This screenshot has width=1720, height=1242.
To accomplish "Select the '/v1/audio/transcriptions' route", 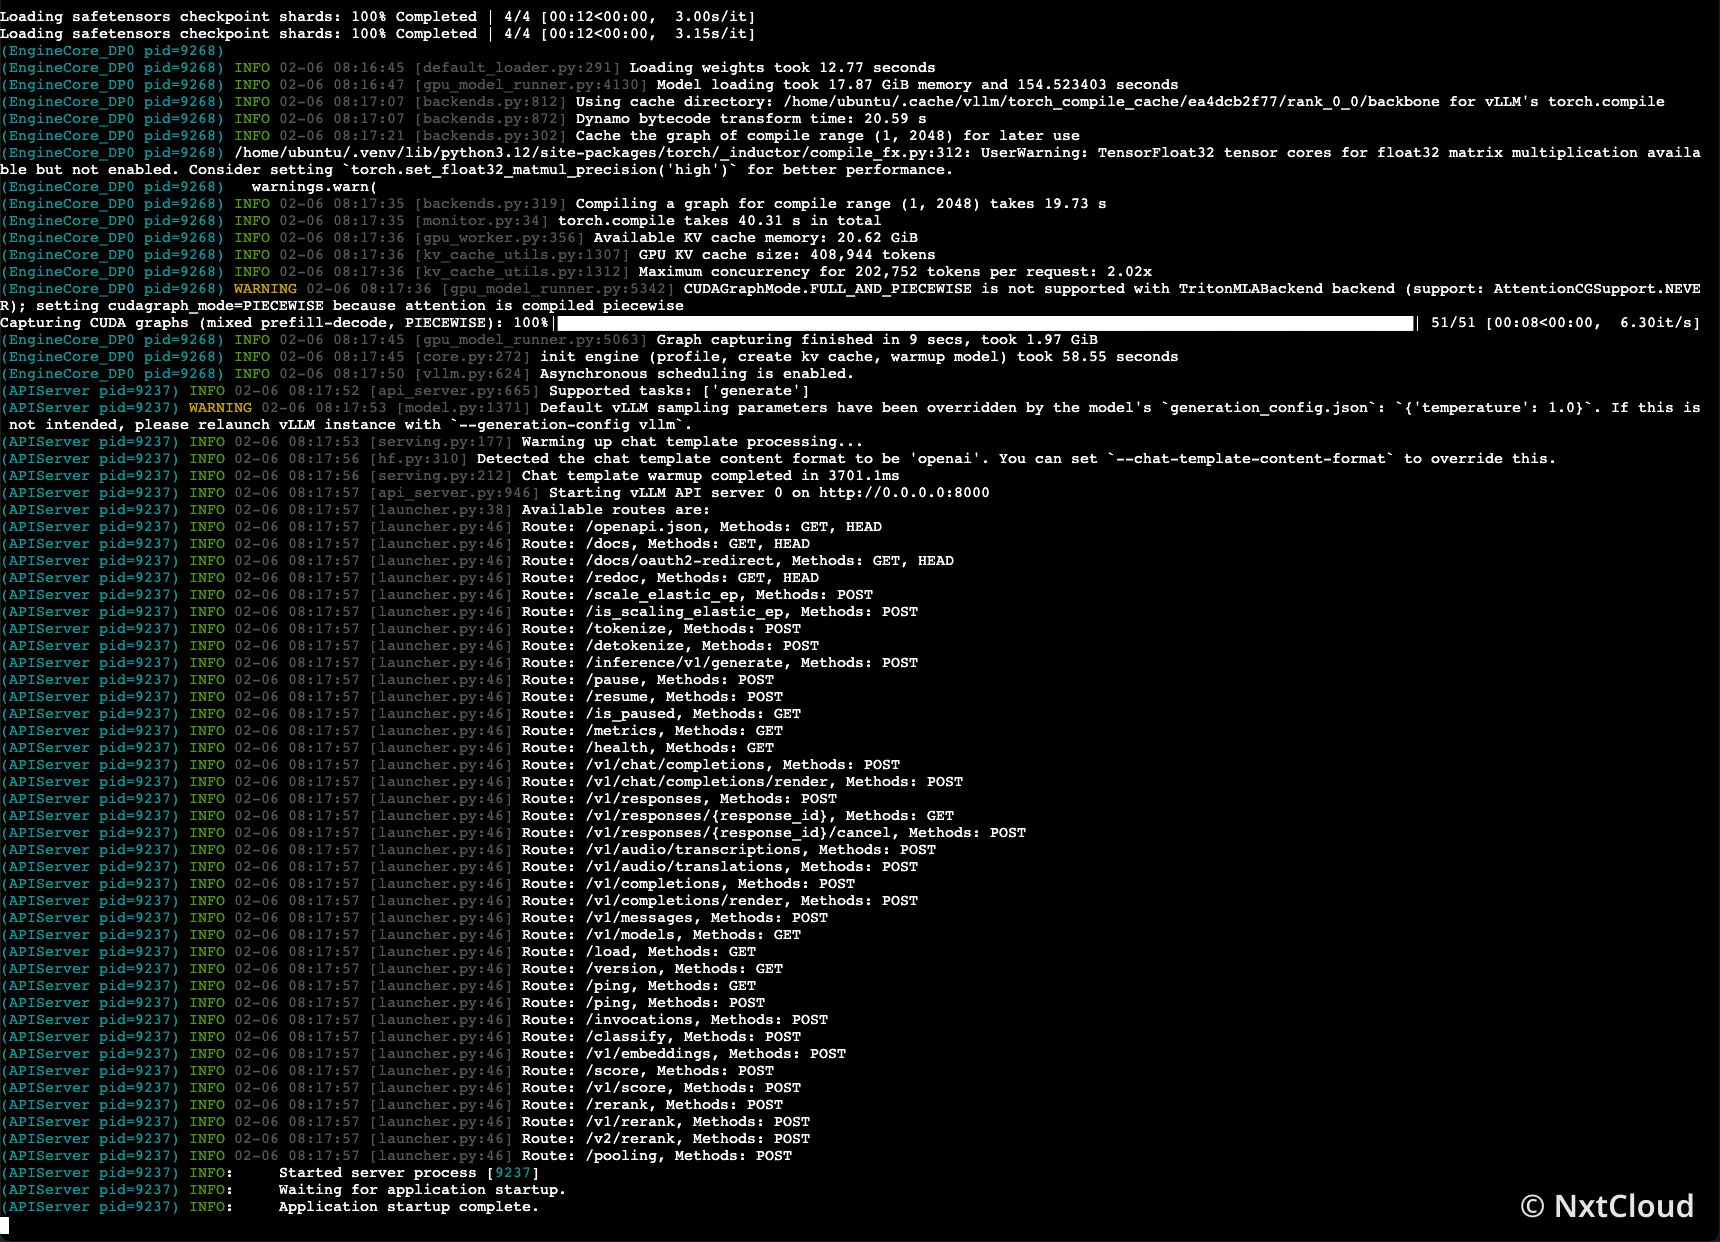I will click(693, 850).
